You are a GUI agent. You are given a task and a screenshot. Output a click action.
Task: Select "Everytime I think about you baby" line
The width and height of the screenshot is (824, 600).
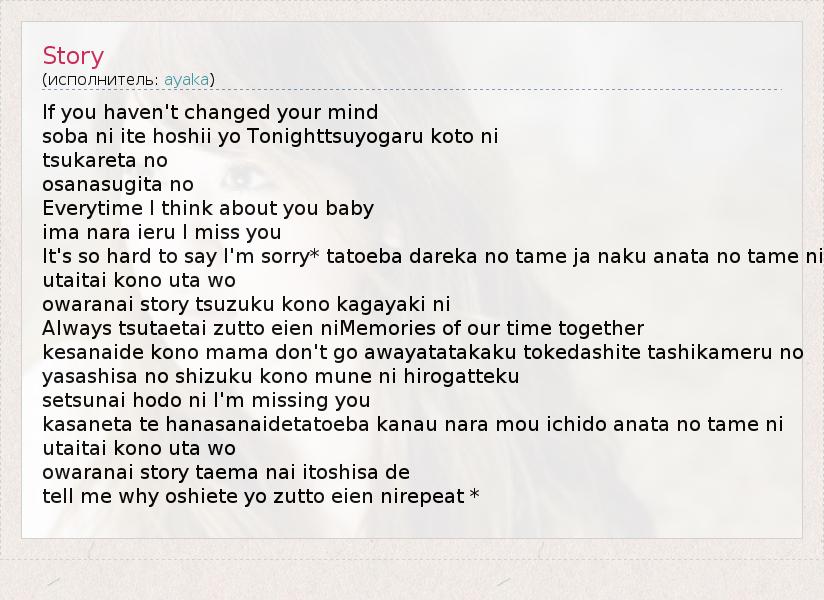pyautogui.click(x=208, y=208)
